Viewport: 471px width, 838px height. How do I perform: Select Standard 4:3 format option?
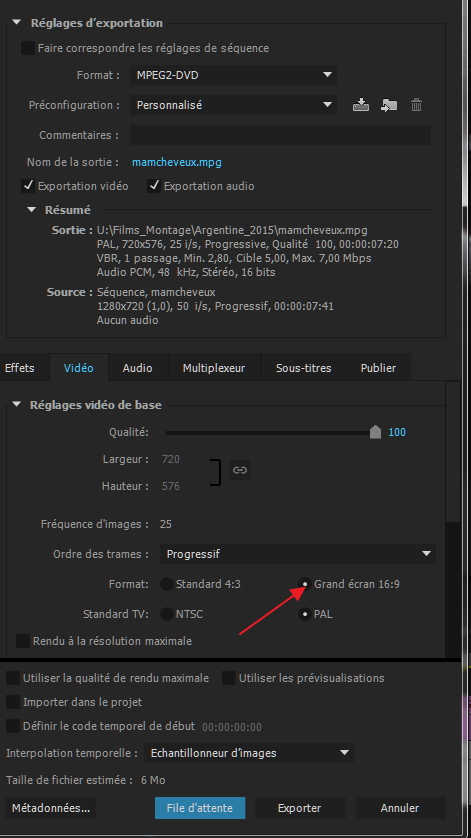[x=167, y=584]
